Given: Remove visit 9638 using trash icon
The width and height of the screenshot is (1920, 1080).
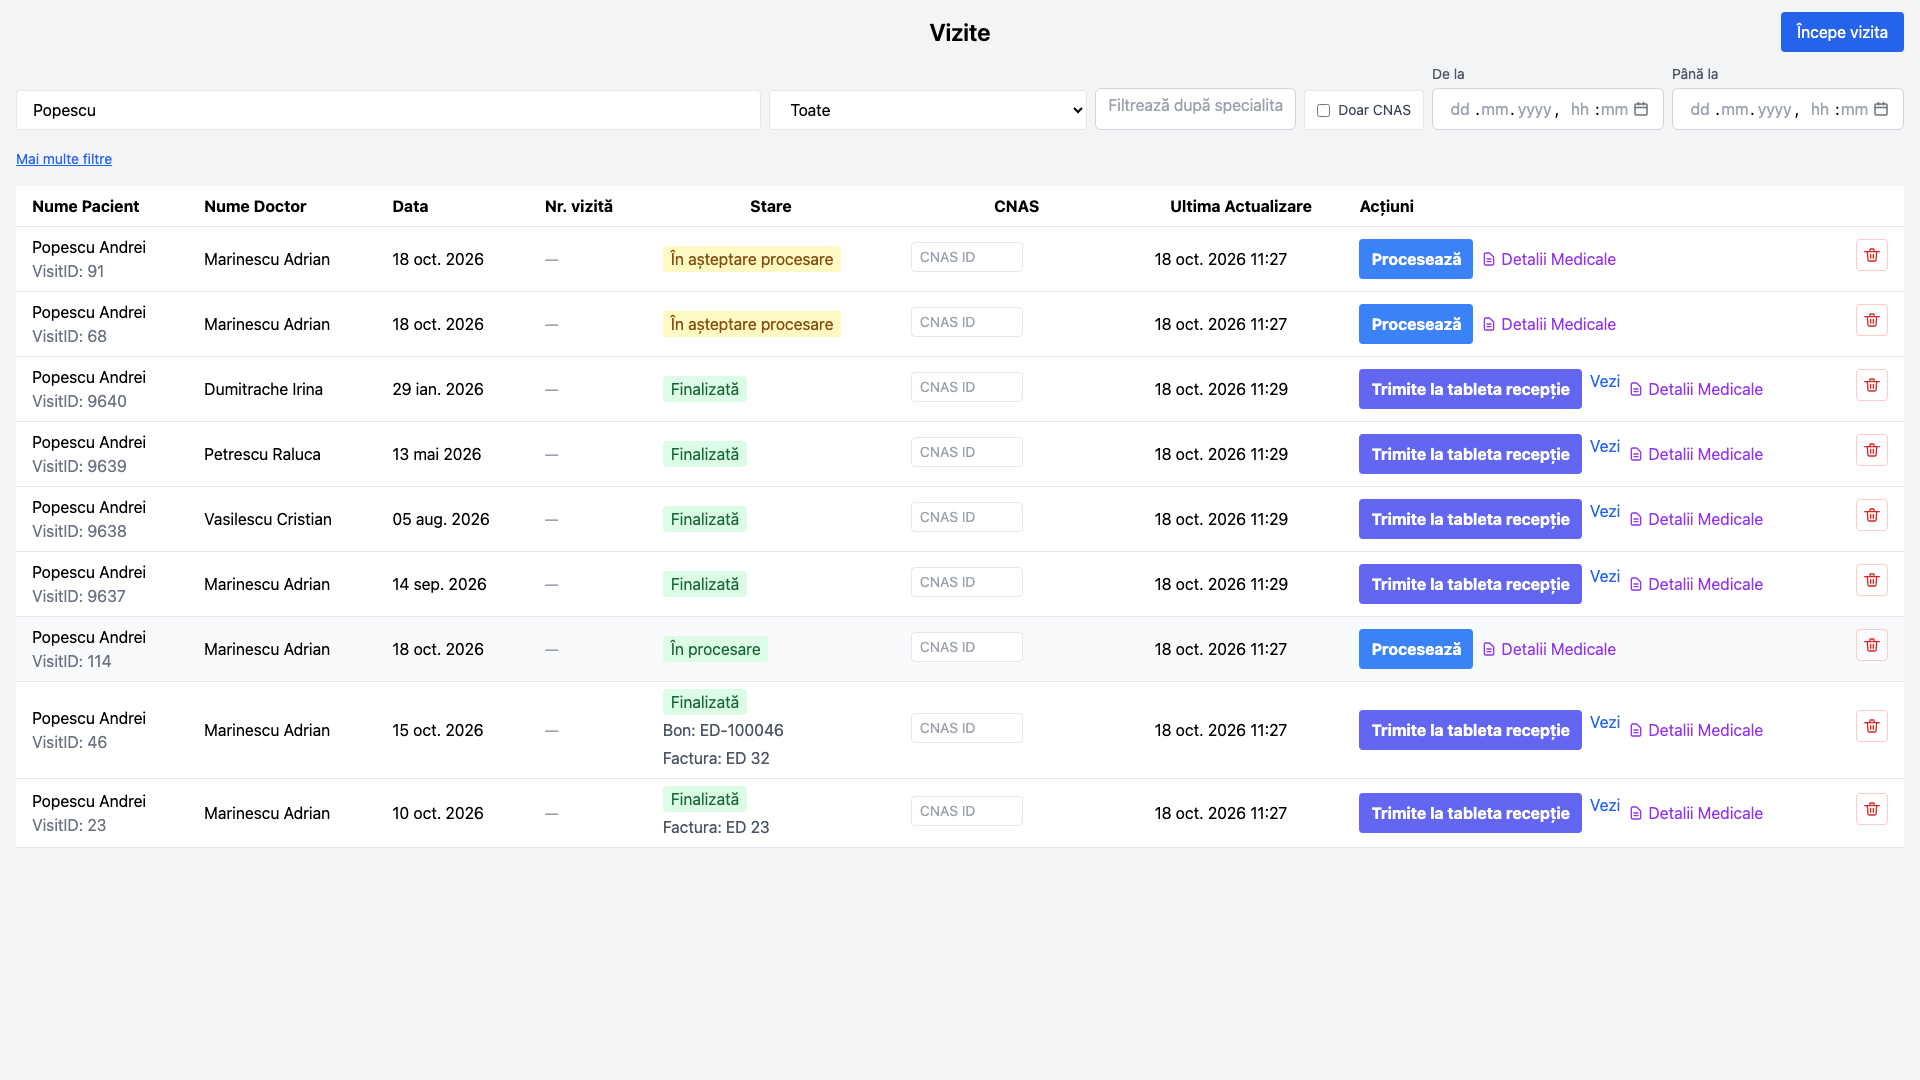Looking at the screenshot, I should pos(1871,515).
